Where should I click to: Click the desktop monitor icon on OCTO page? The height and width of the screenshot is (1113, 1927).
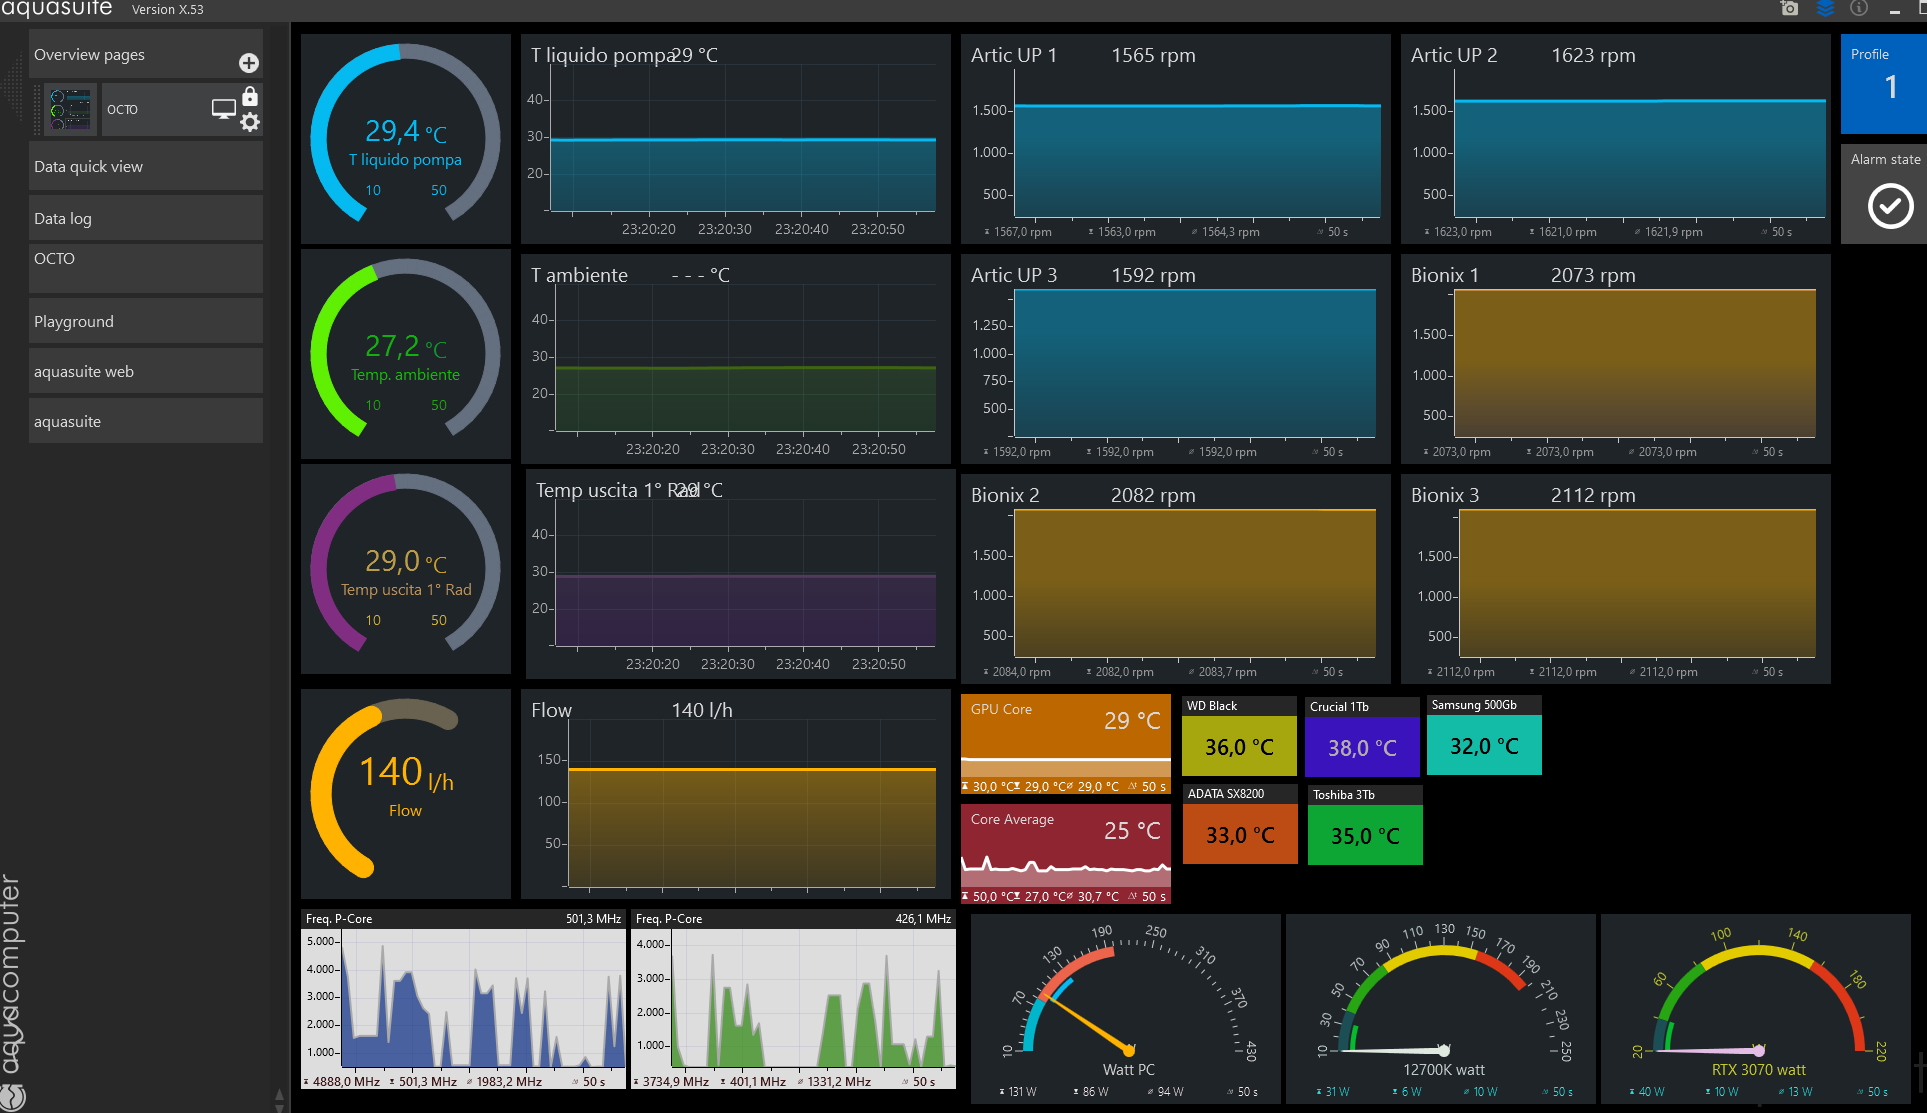223,109
